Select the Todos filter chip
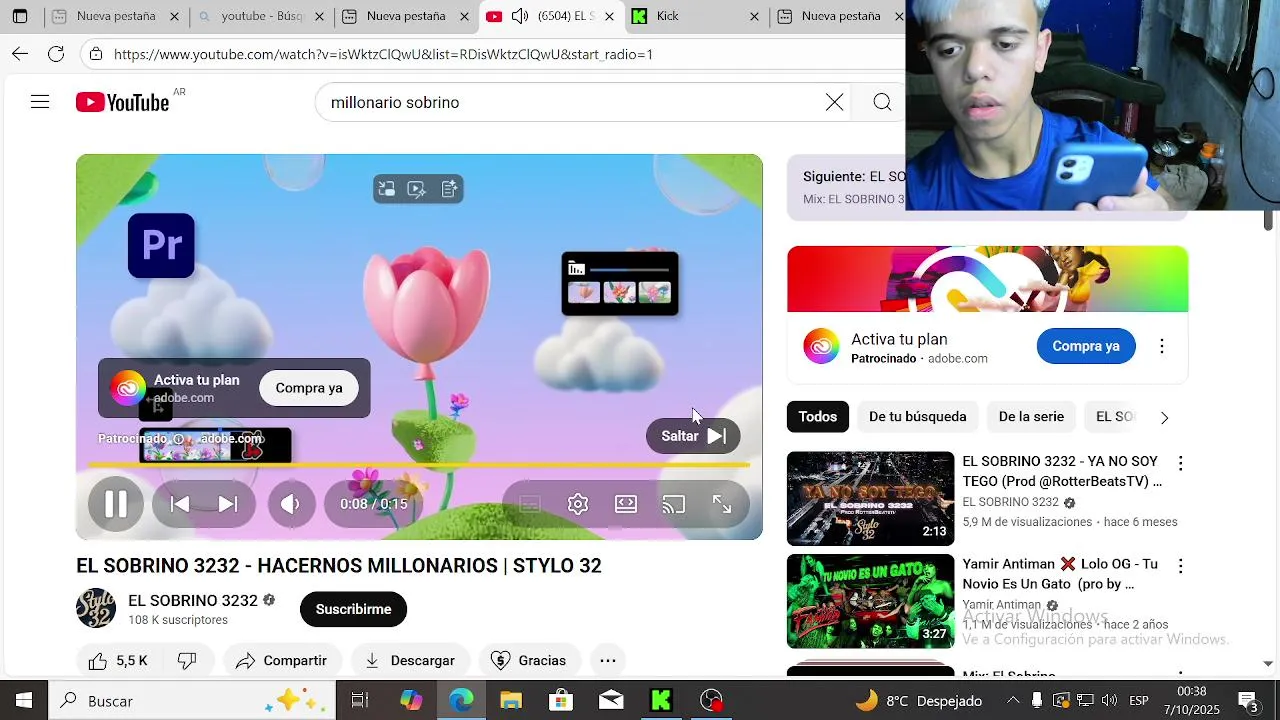Screen dimensions: 1280x720 point(817,416)
